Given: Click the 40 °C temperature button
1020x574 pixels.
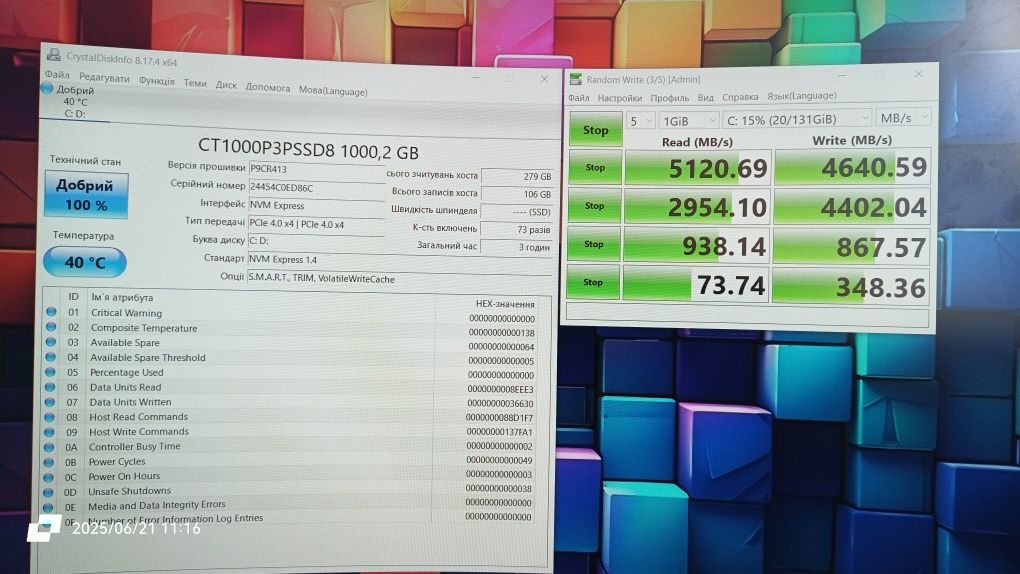Looking at the screenshot, I should click(x=85, y=262).
